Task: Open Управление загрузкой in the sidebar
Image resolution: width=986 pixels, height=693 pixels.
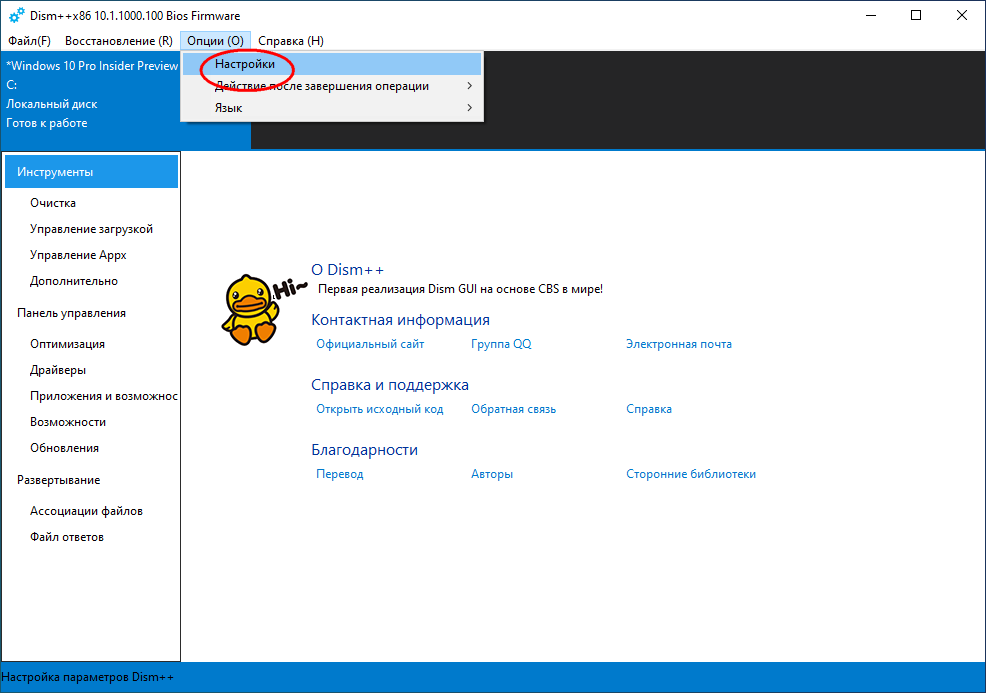Action: tap(91, 229)
